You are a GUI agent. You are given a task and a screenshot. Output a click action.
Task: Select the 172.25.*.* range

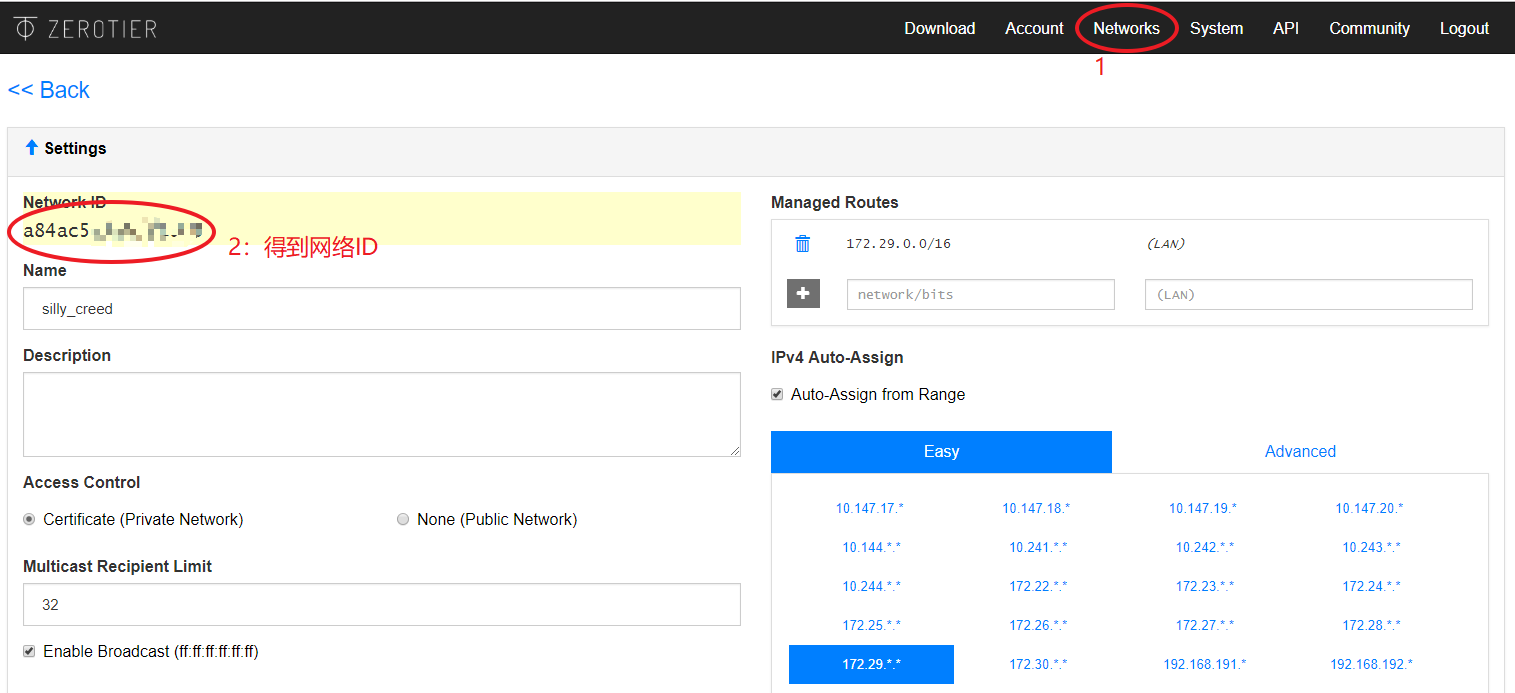click(871, 625)
